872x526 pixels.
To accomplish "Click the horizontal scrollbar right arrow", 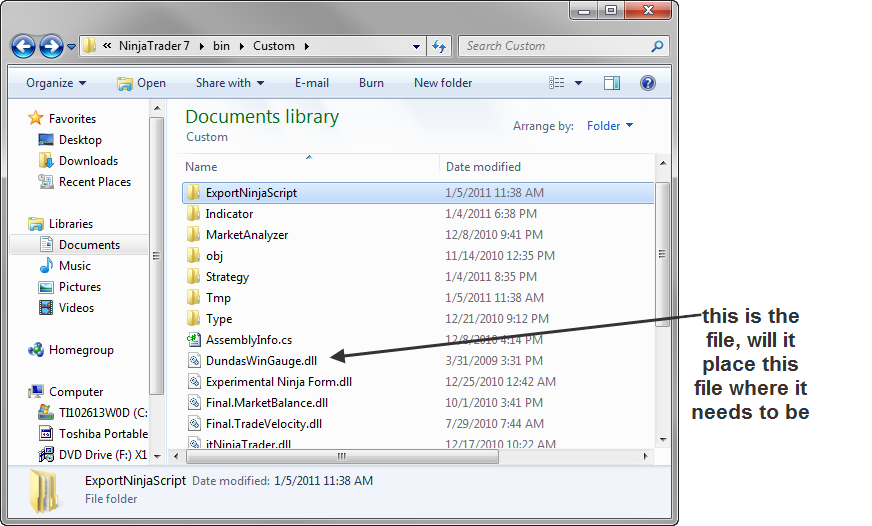I will click(x=645, y=456).
